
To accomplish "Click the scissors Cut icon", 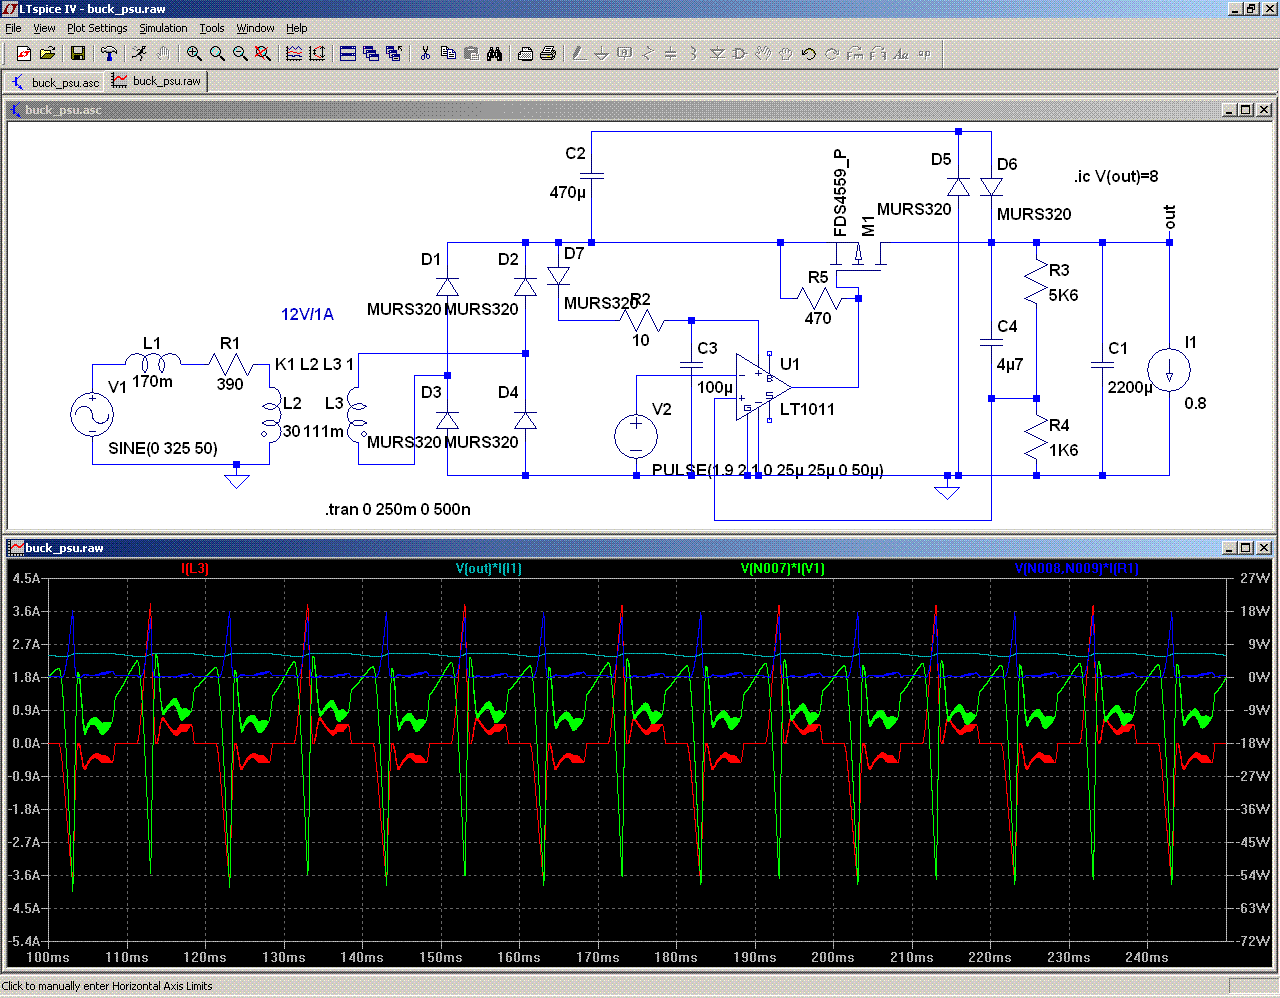I will tap(425, 54).
